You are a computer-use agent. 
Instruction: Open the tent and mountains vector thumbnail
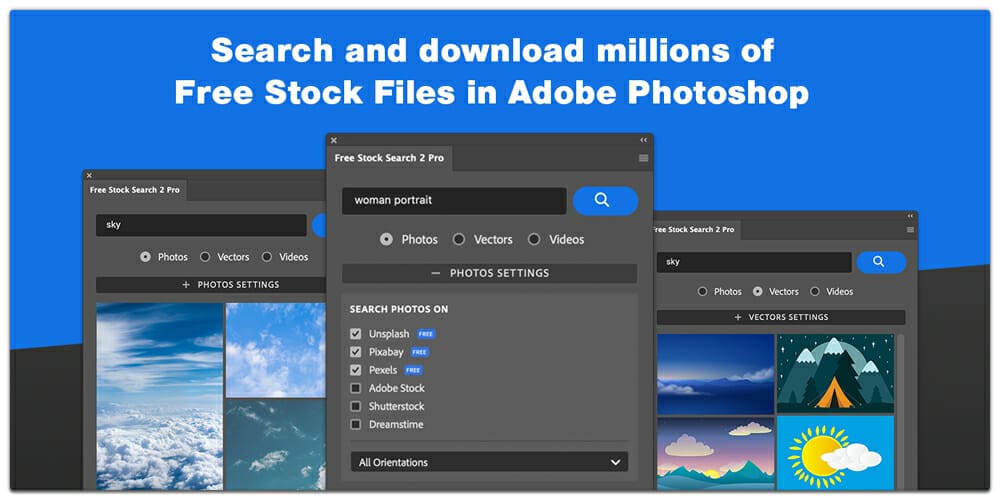[x=835, y=373]
